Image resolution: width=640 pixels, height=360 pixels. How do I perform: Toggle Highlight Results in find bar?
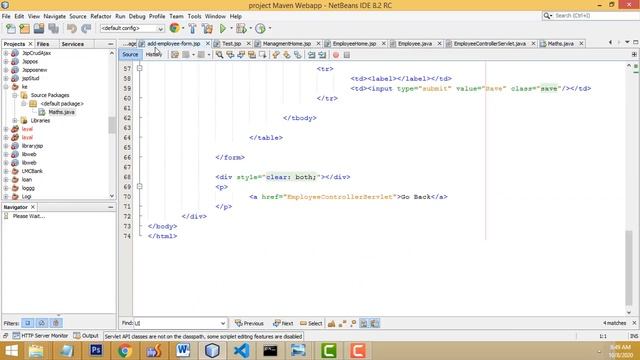pyautogui.click(x=364, y=323)
